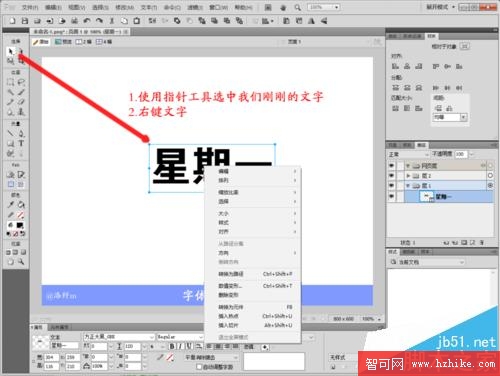Choose 转换为元件 in the context menu
Screen dimensions: 500x376
[x=231, y=307]
